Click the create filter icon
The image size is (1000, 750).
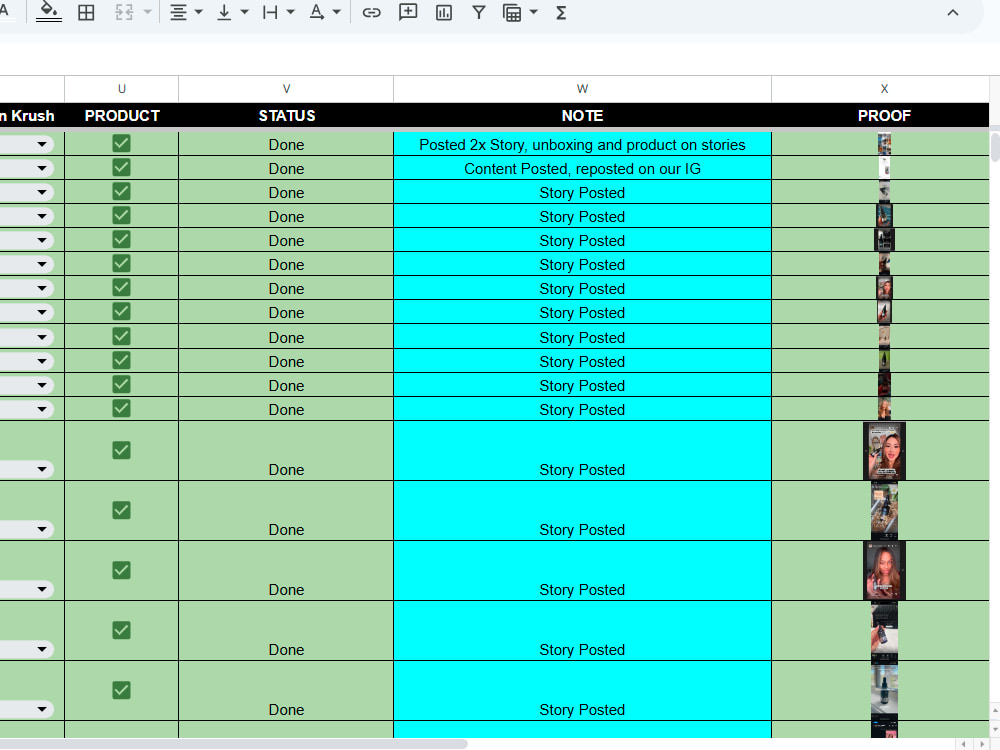(478, 13)
